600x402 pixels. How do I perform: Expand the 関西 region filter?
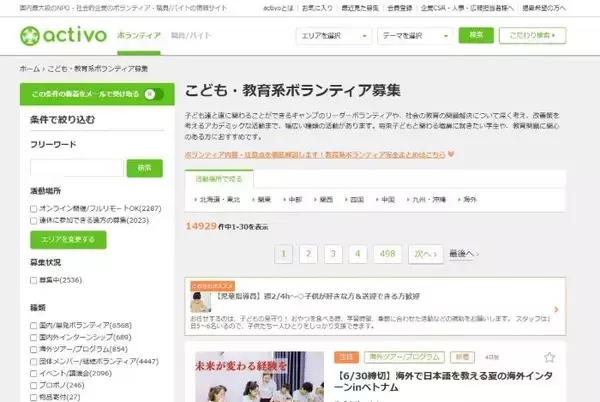click(x=323, y=199)
